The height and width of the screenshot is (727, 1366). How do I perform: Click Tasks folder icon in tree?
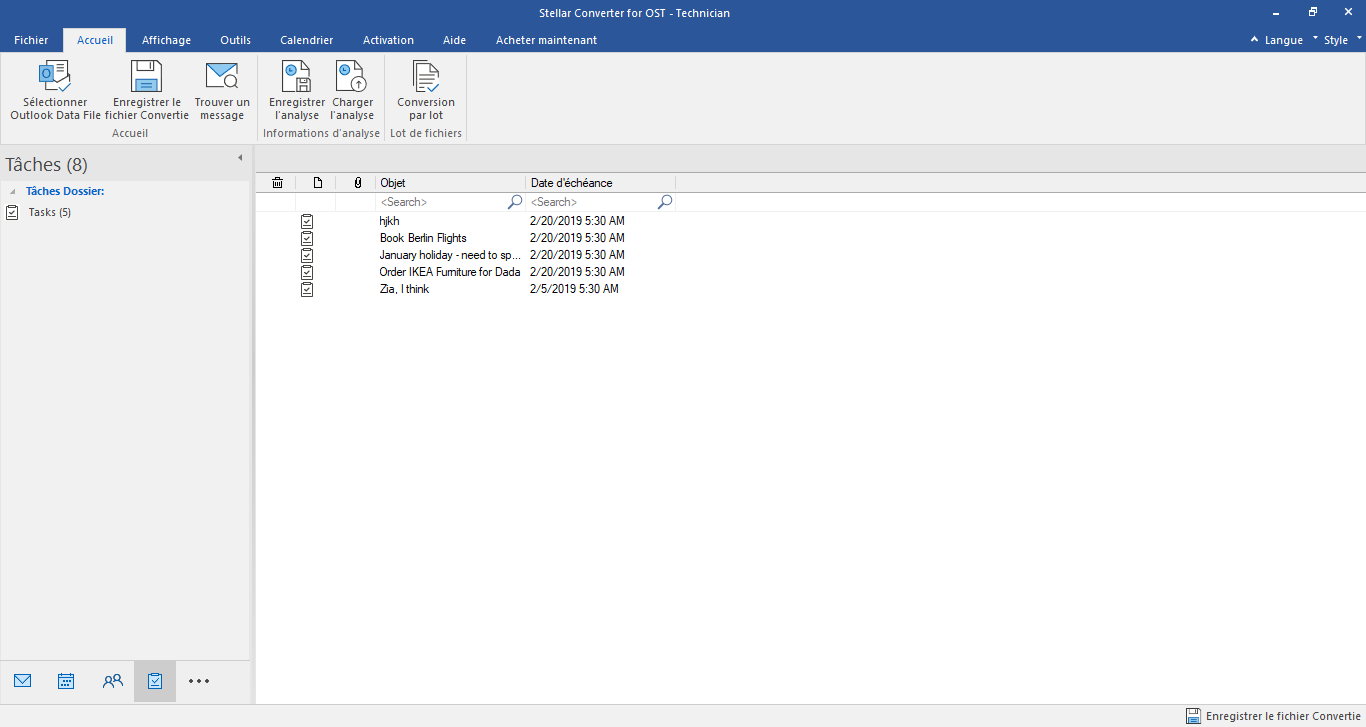point(12,212)
